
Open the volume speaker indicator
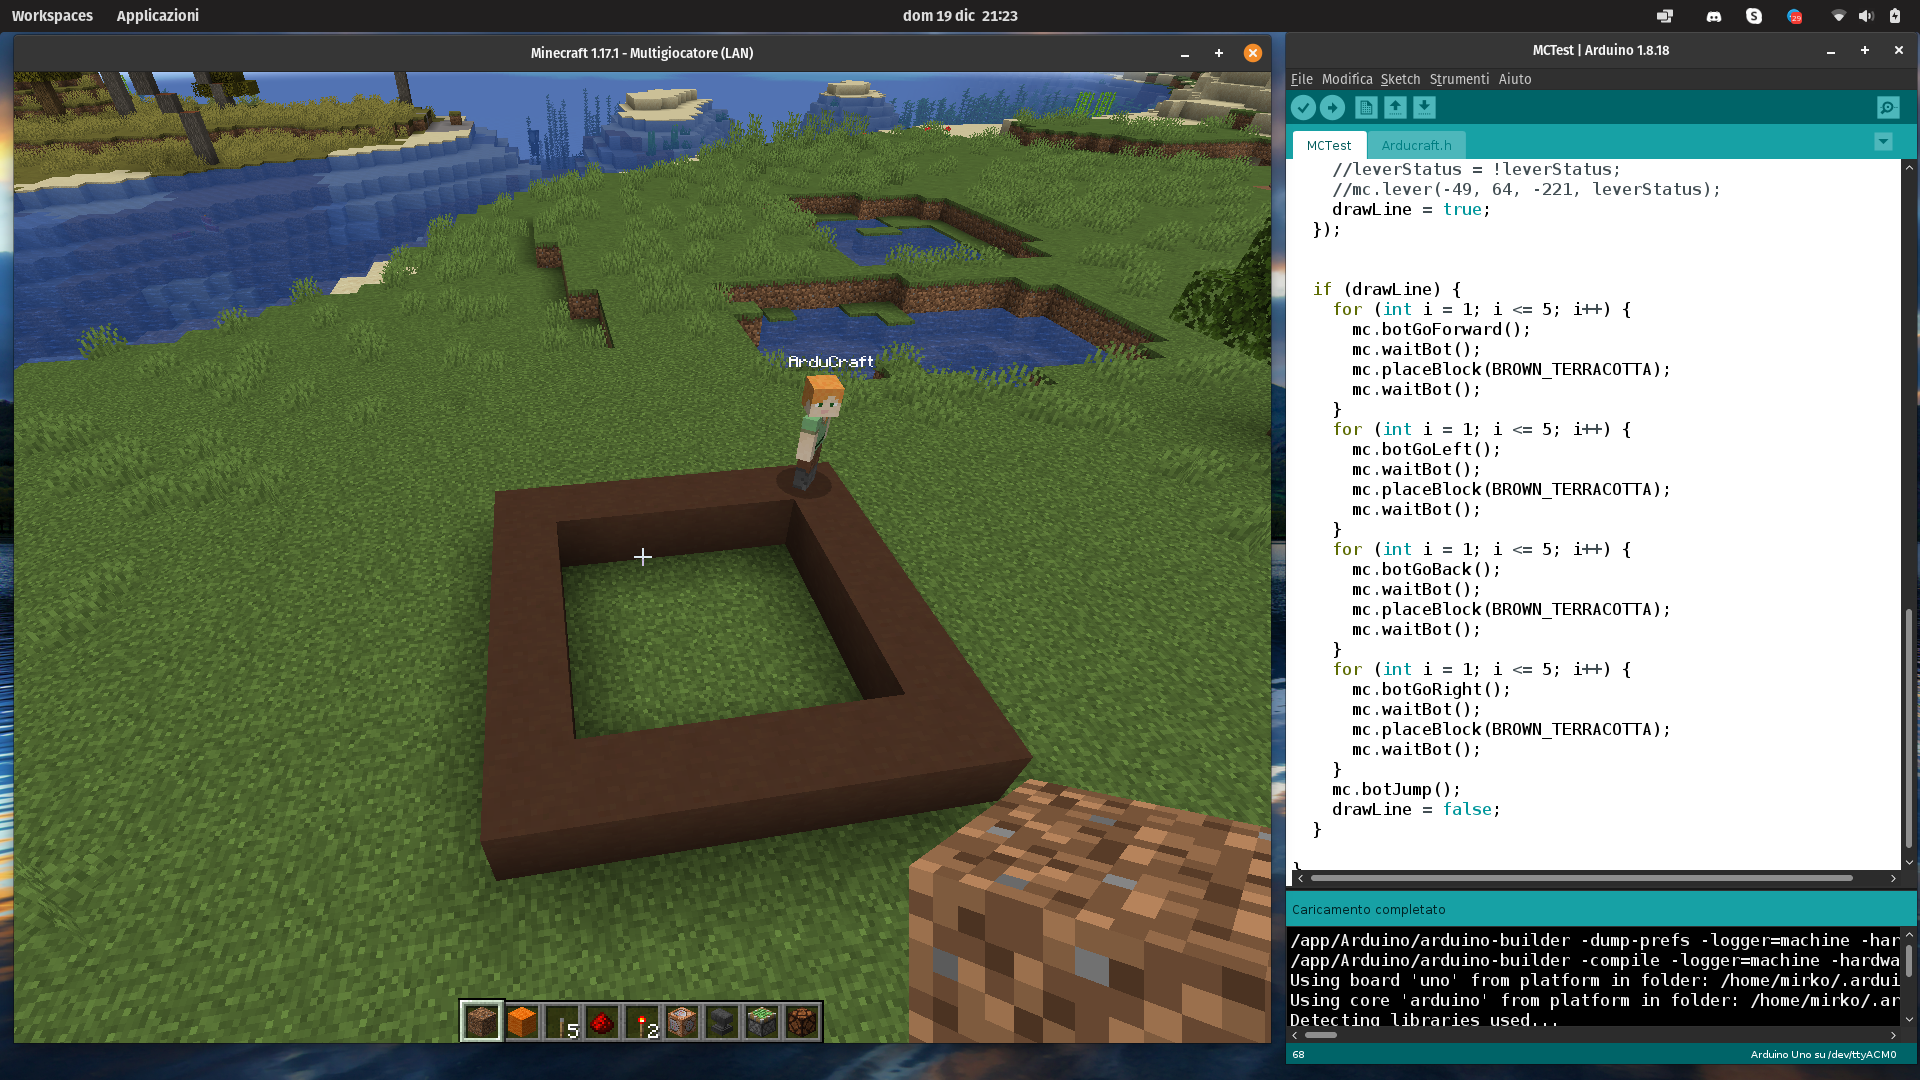click(x=1866, y=16)
